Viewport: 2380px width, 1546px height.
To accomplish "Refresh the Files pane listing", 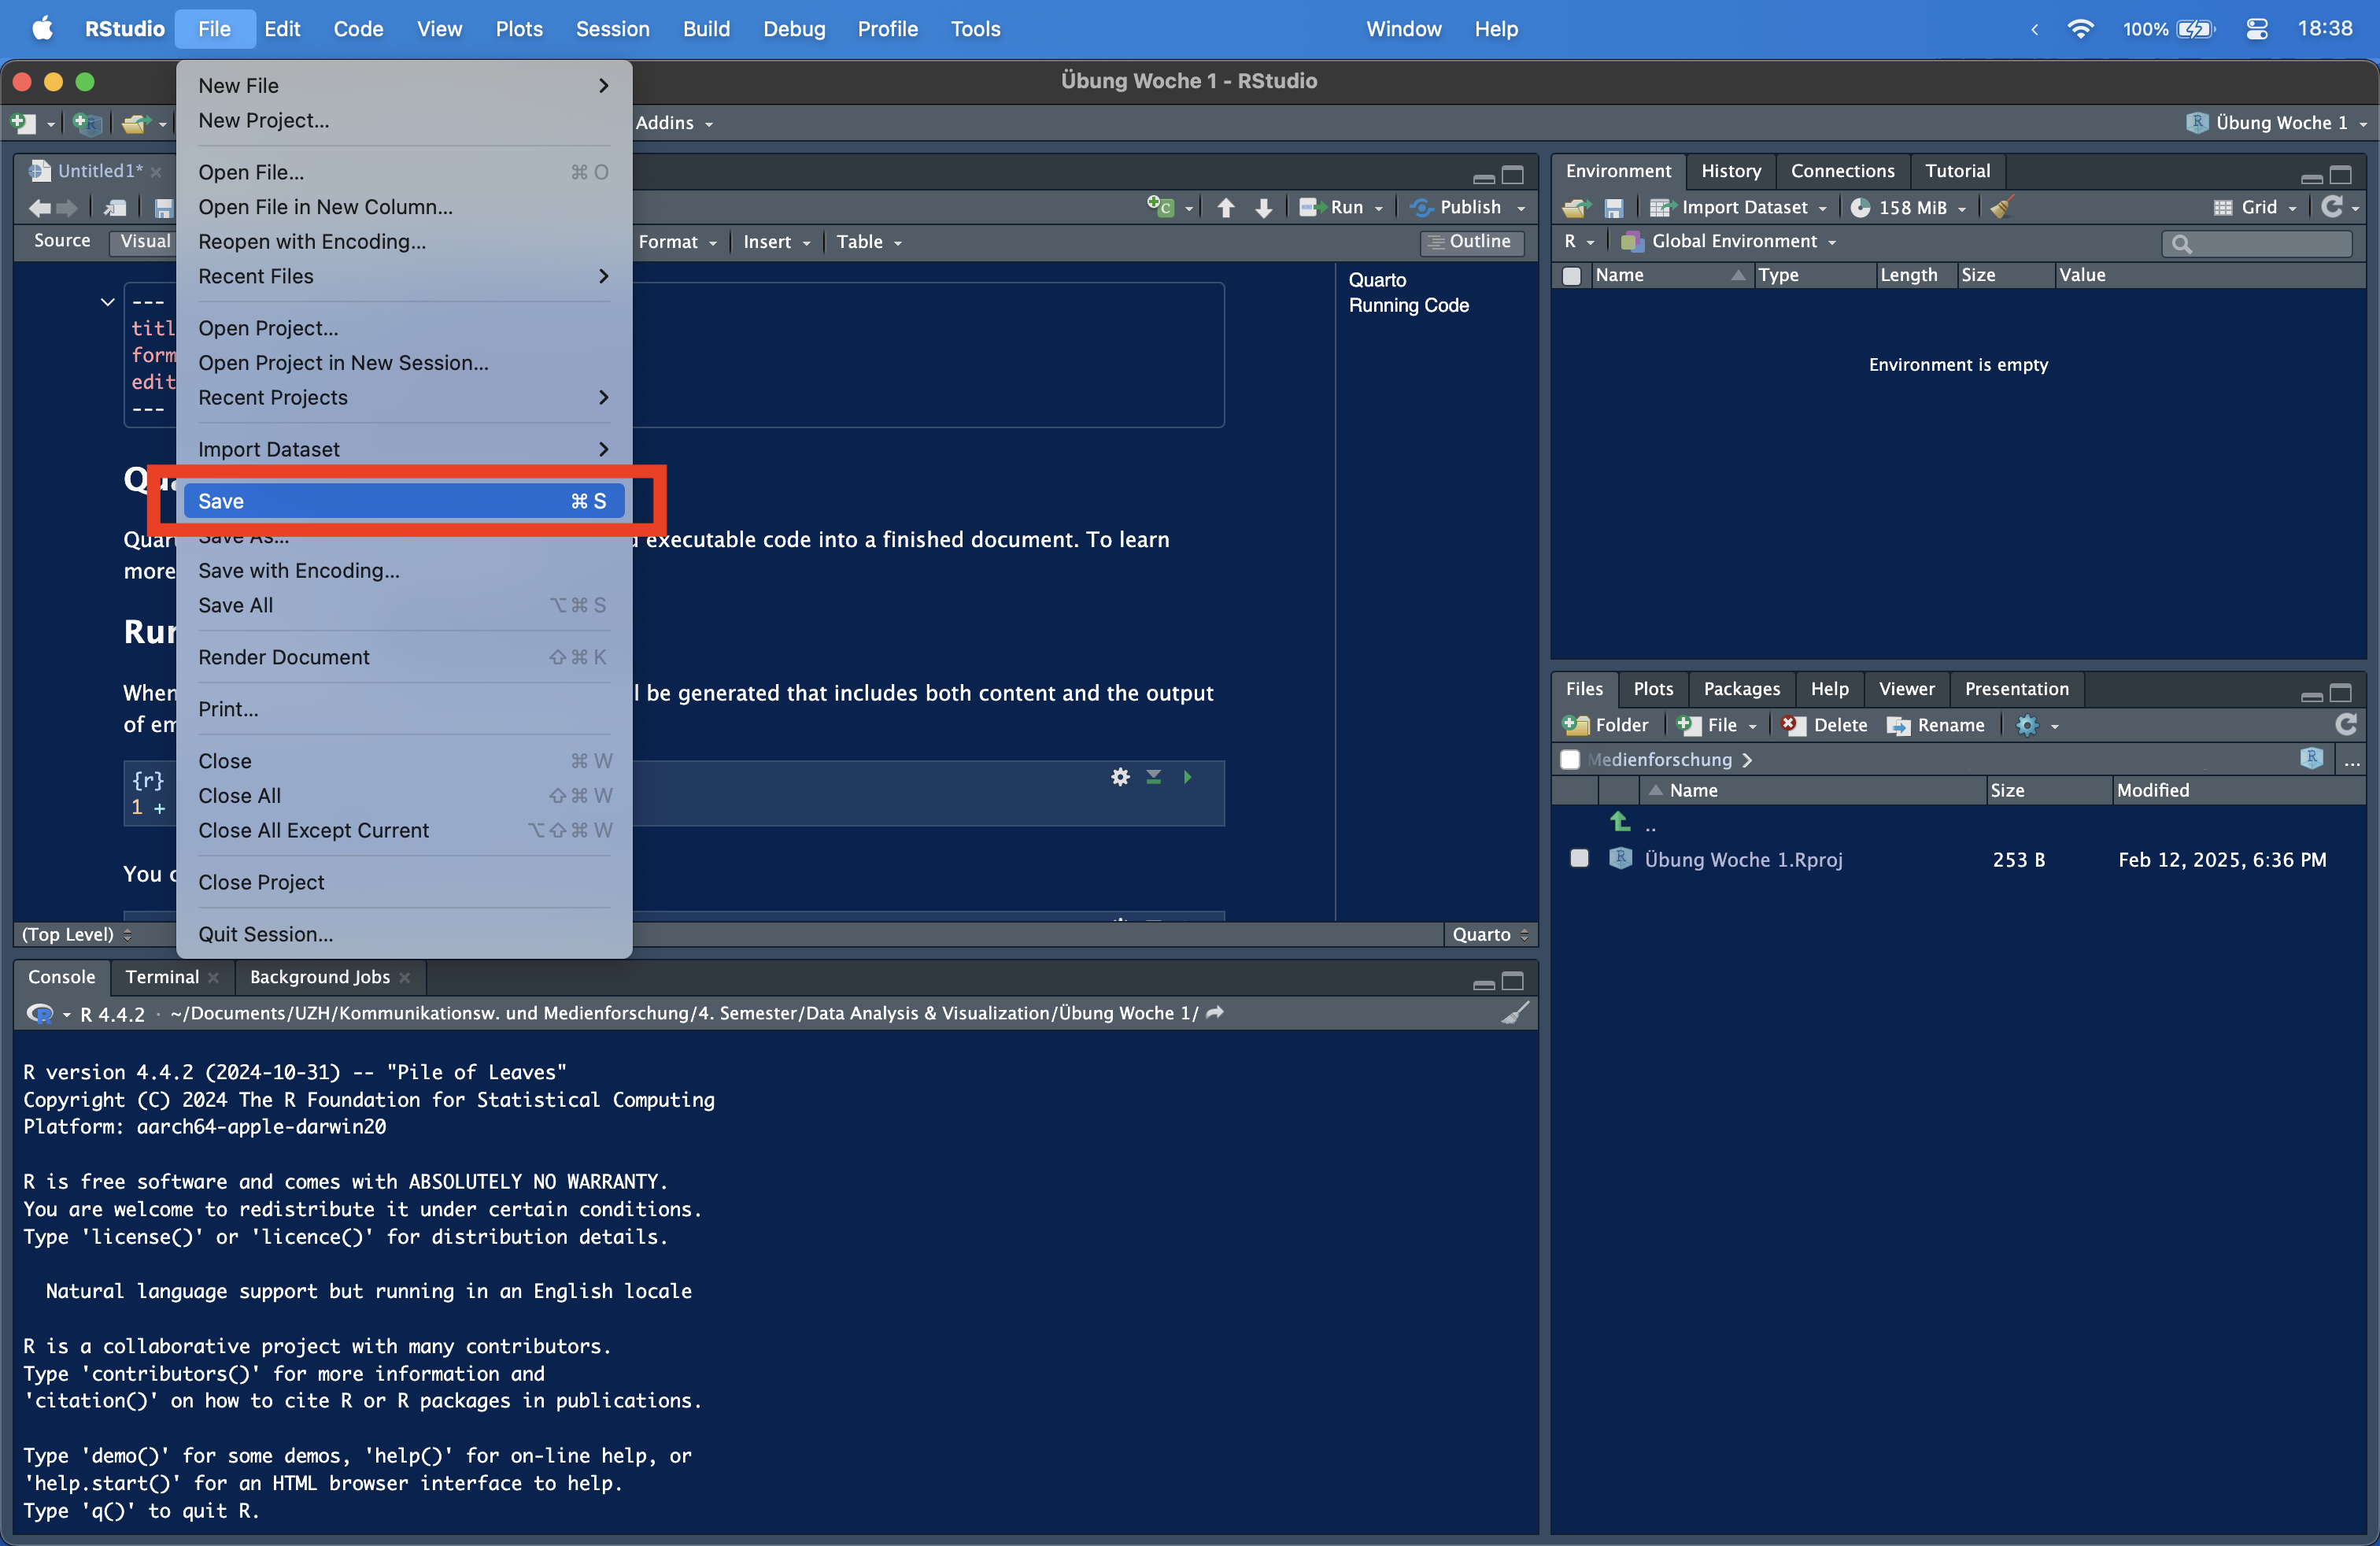I will click(2346, 724).
